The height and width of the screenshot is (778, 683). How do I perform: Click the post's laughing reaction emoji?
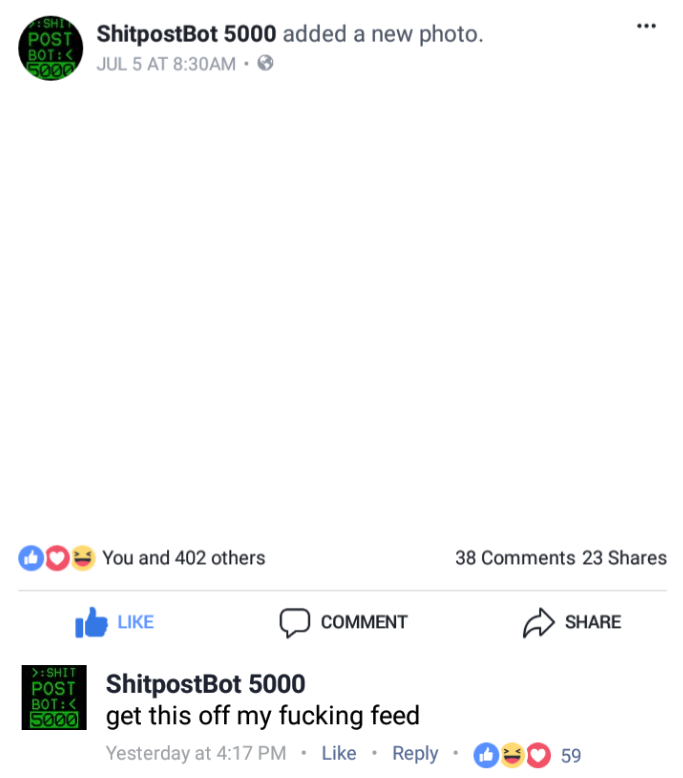83,558
